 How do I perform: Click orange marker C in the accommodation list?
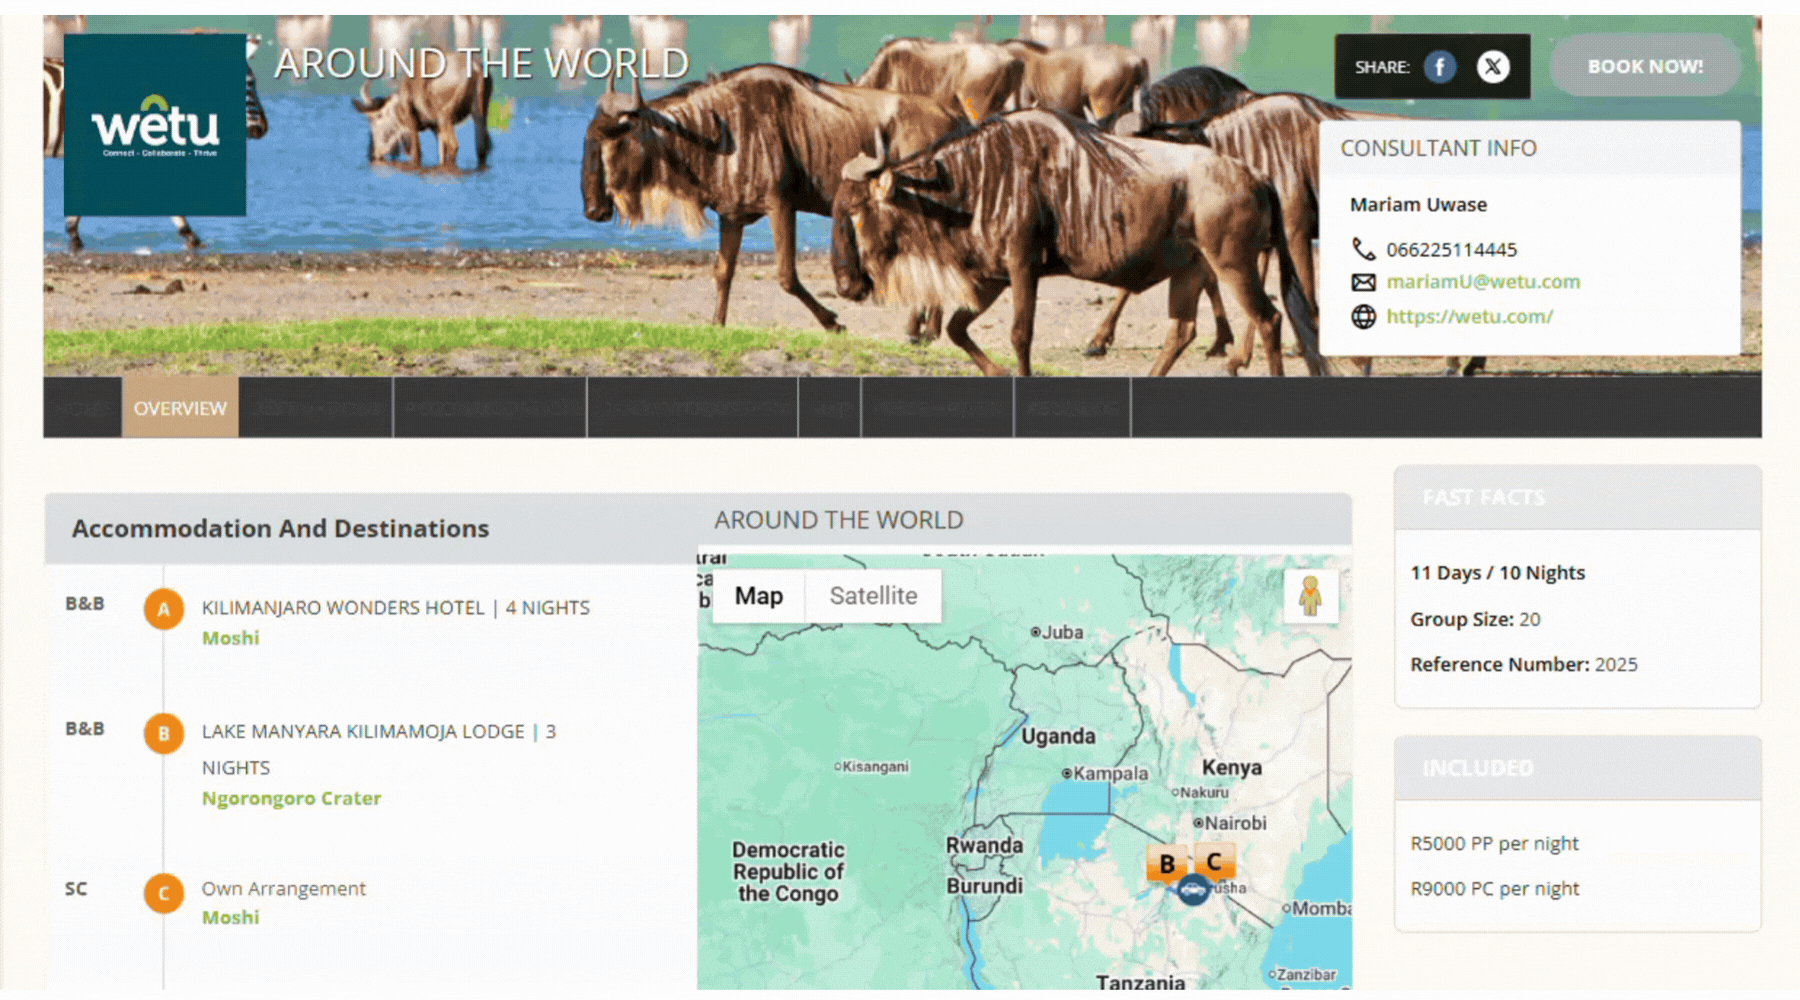[164, 893]
